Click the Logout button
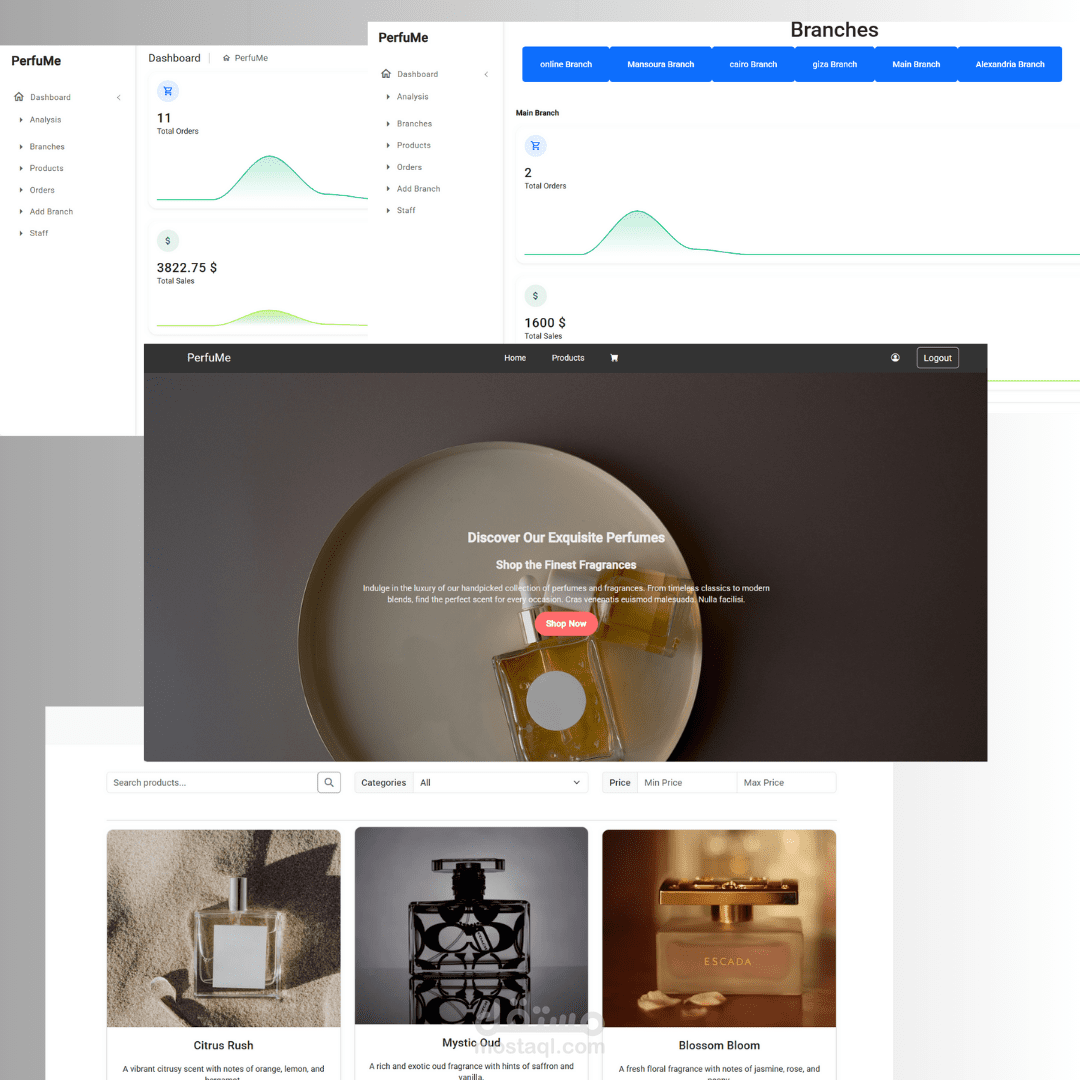Image resolution: width=1080 pixels, height=1080 pixels. point(937,358)
